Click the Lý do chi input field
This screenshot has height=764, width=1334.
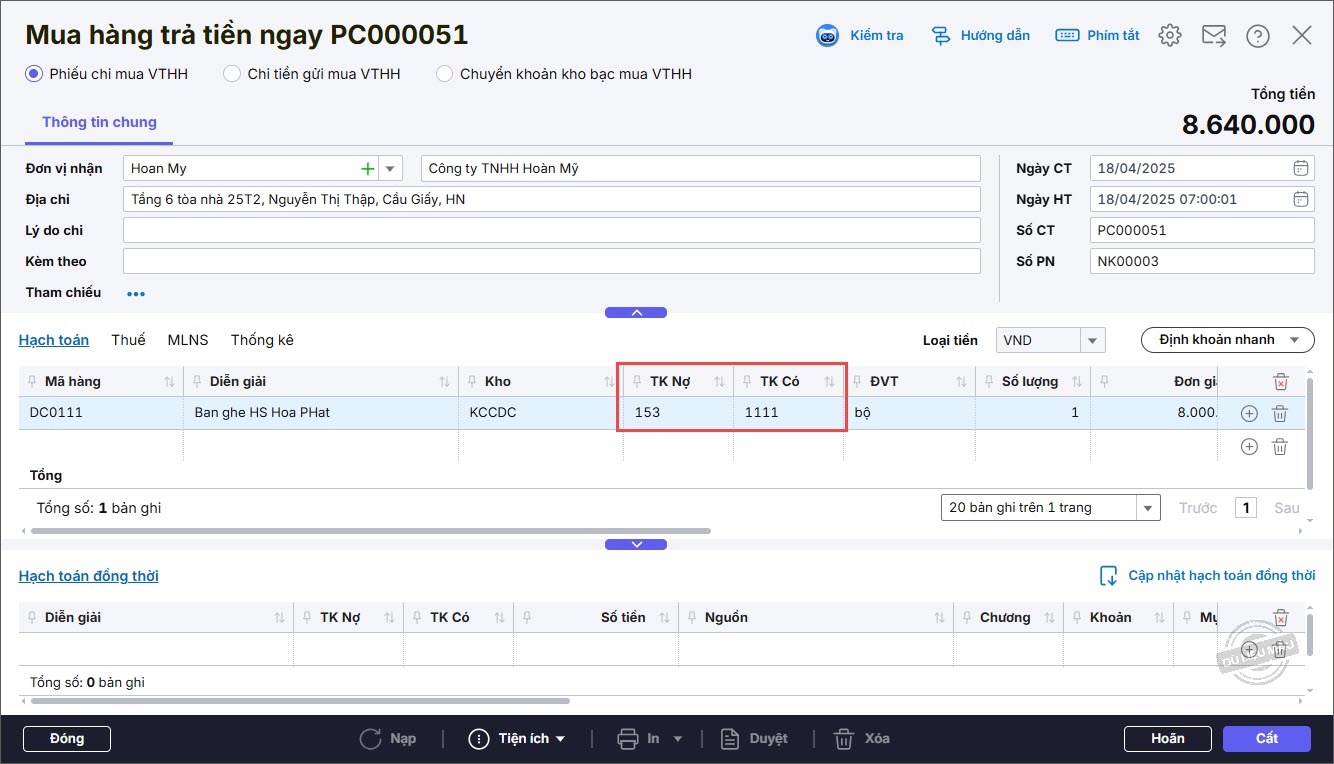tap(551, 231)
